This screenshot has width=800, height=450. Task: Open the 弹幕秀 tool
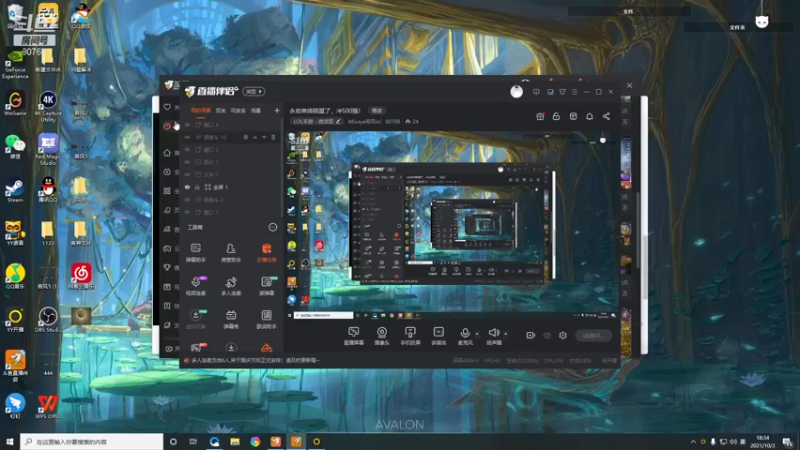(231, 319)
